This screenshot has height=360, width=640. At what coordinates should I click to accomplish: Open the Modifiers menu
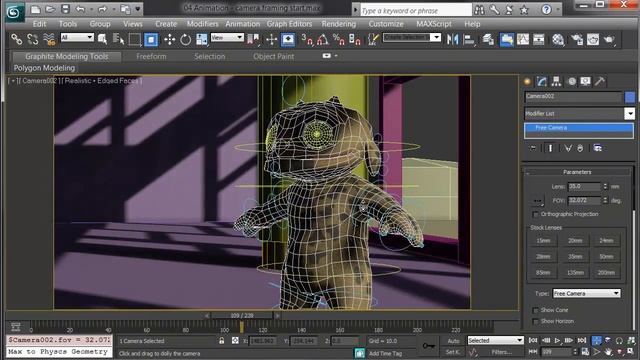pyautogui.click(x=202, y=24)
